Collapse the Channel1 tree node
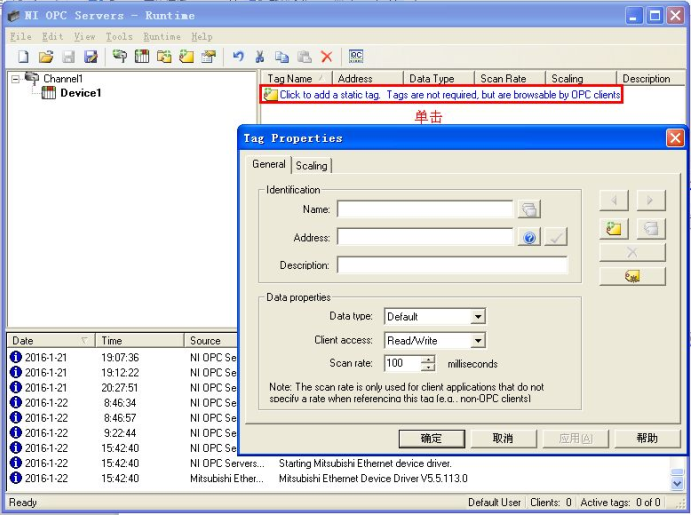The height and width of the screenshot is (515, 691). pyautogui.click(x=16, y=79)
